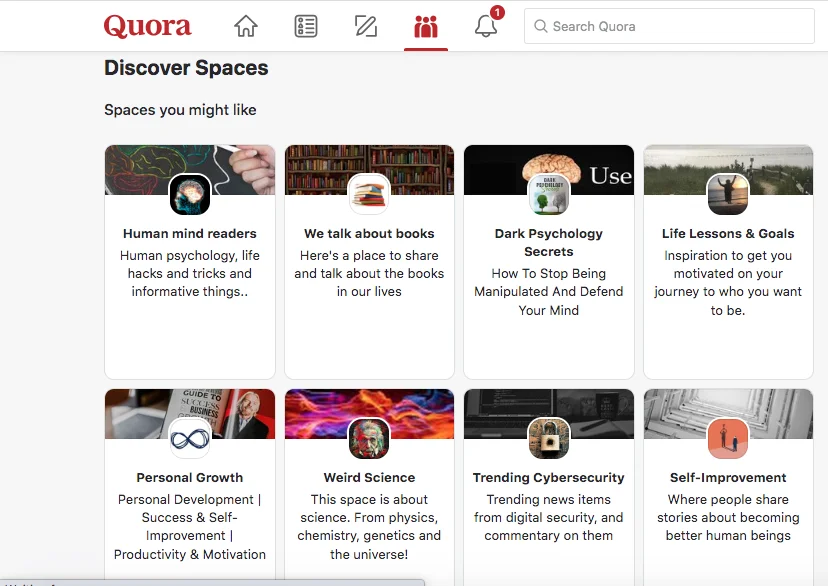Viewport: 828px width, 586px height.
Task: Click Dark Psychology Secrets avatar icon
Action: point(549,194)
